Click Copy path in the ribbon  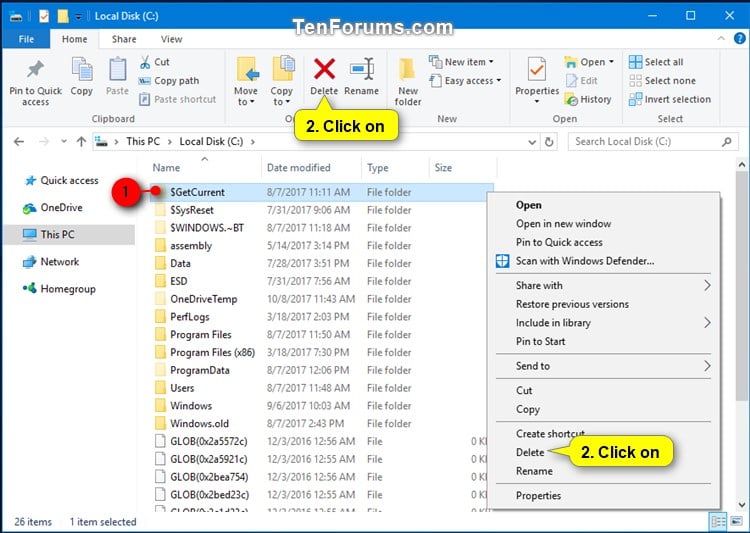169,81
